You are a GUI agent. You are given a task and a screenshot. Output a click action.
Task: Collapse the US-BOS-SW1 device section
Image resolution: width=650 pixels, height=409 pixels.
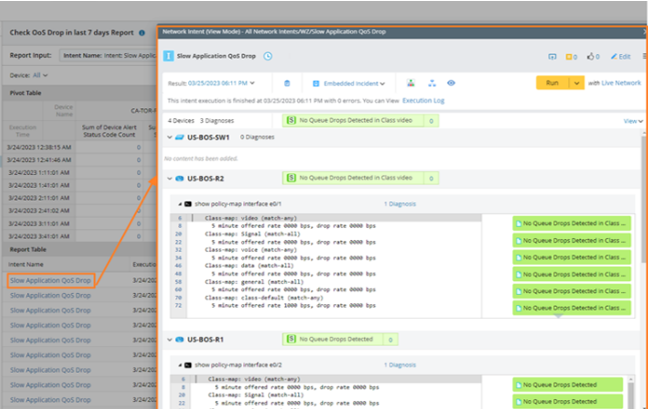(x=169, y=137)
